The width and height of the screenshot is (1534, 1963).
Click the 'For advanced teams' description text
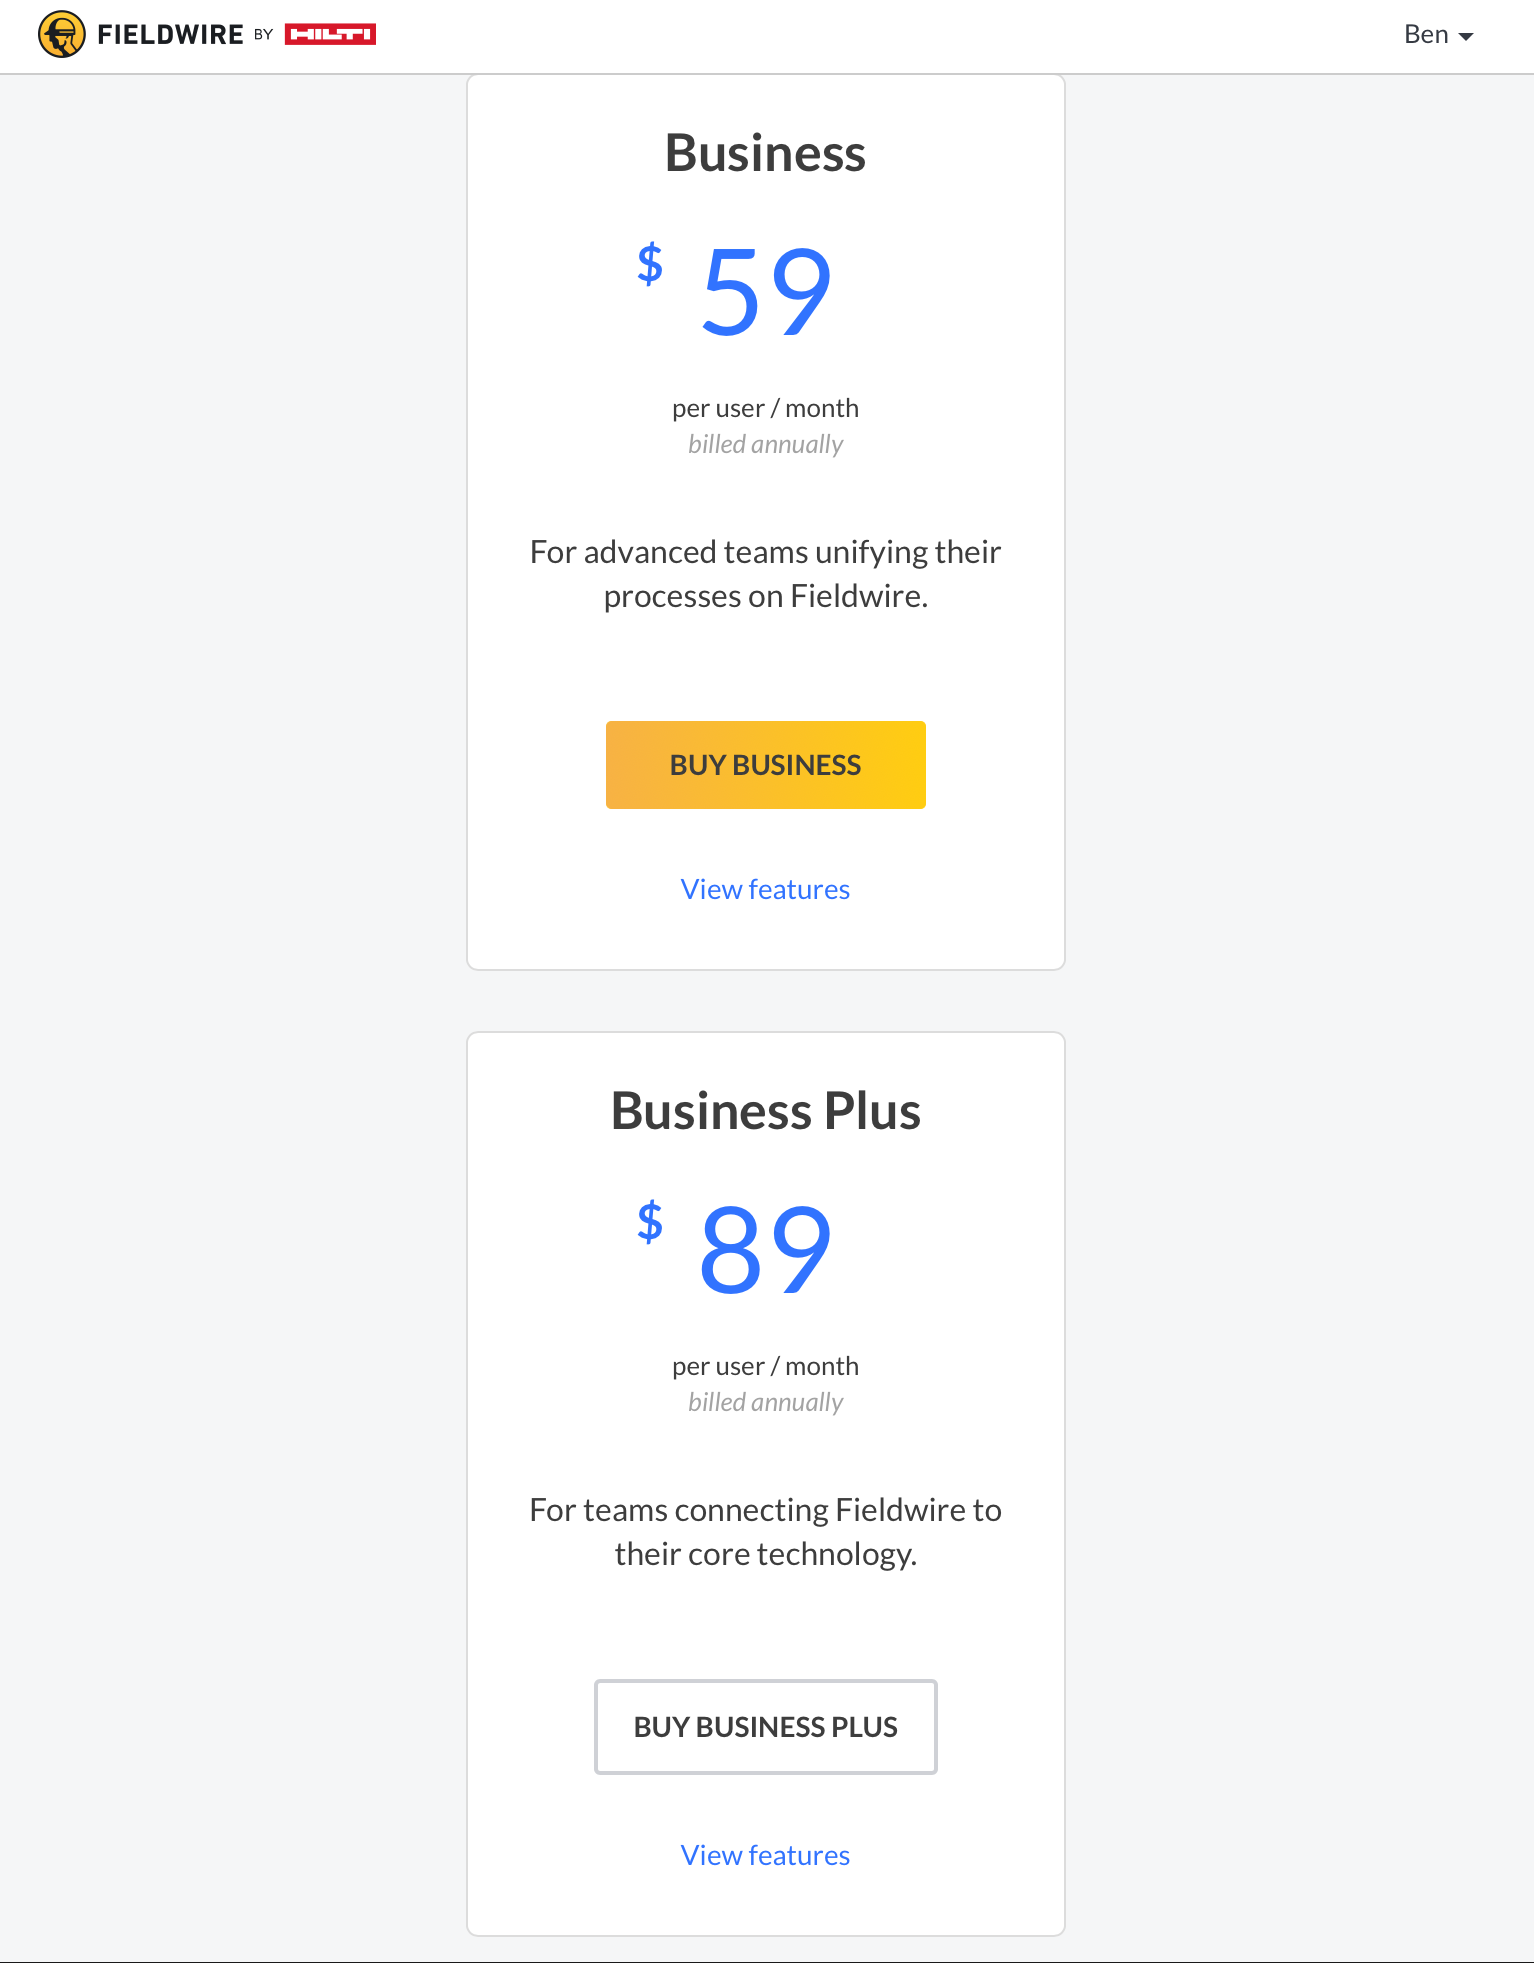[x=766, y=574]
